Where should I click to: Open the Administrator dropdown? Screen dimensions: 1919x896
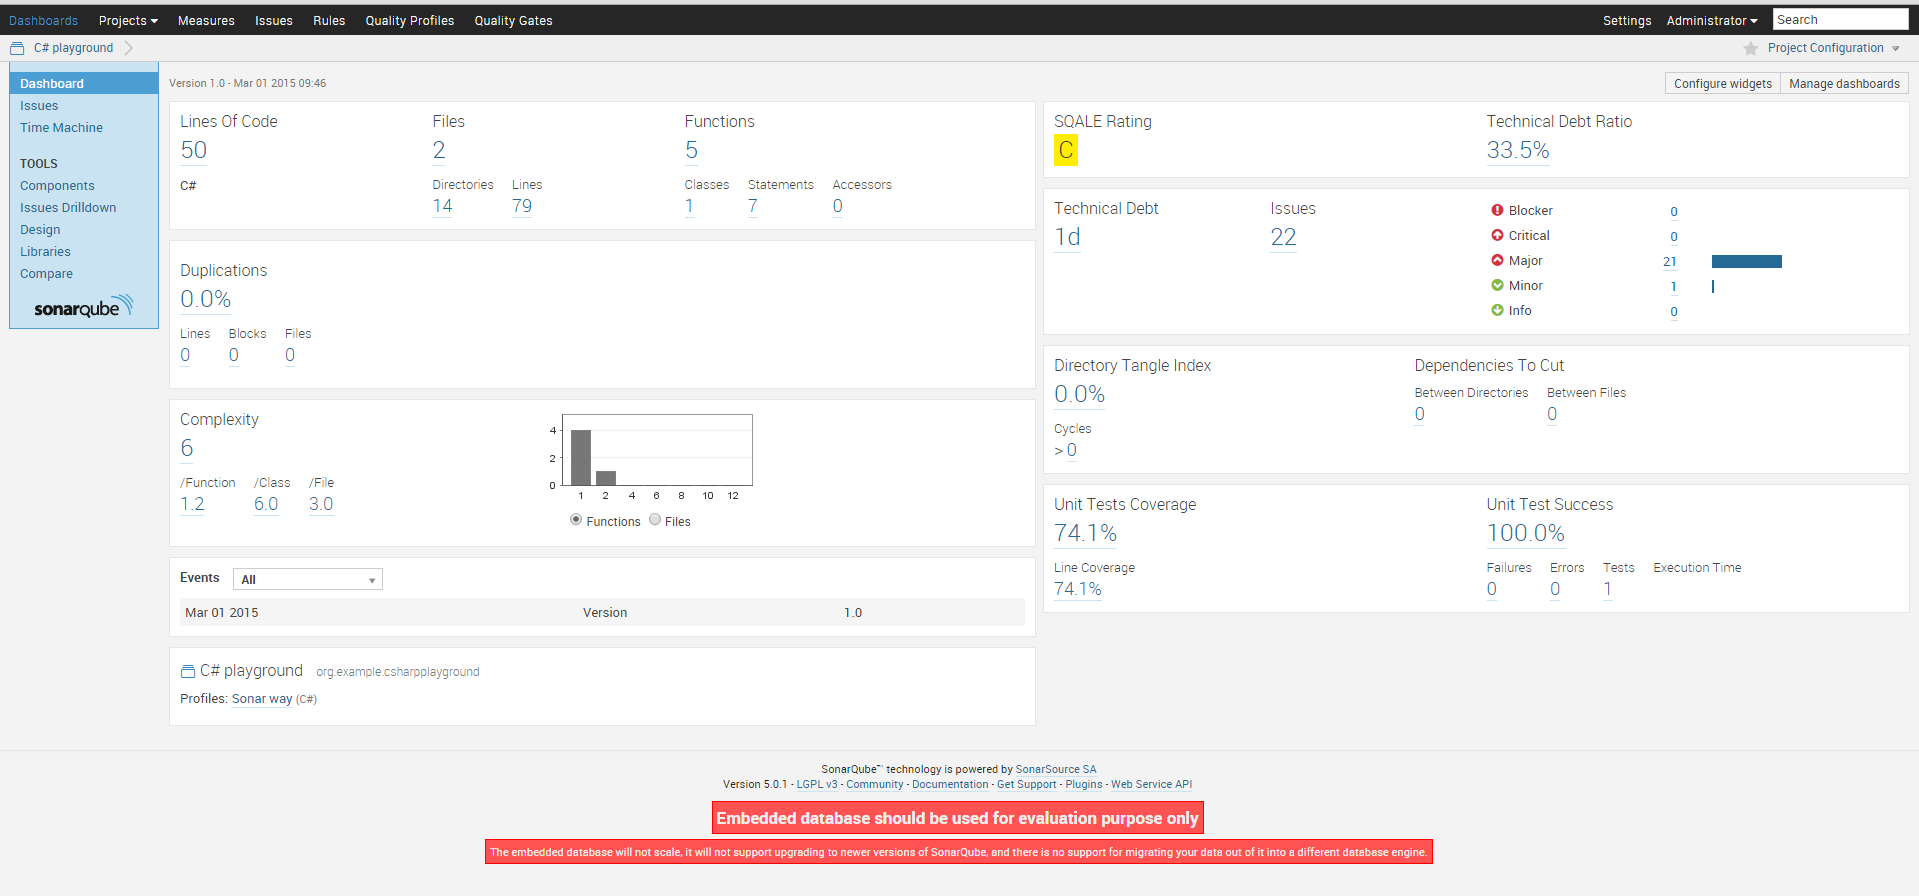point(1711,20)
